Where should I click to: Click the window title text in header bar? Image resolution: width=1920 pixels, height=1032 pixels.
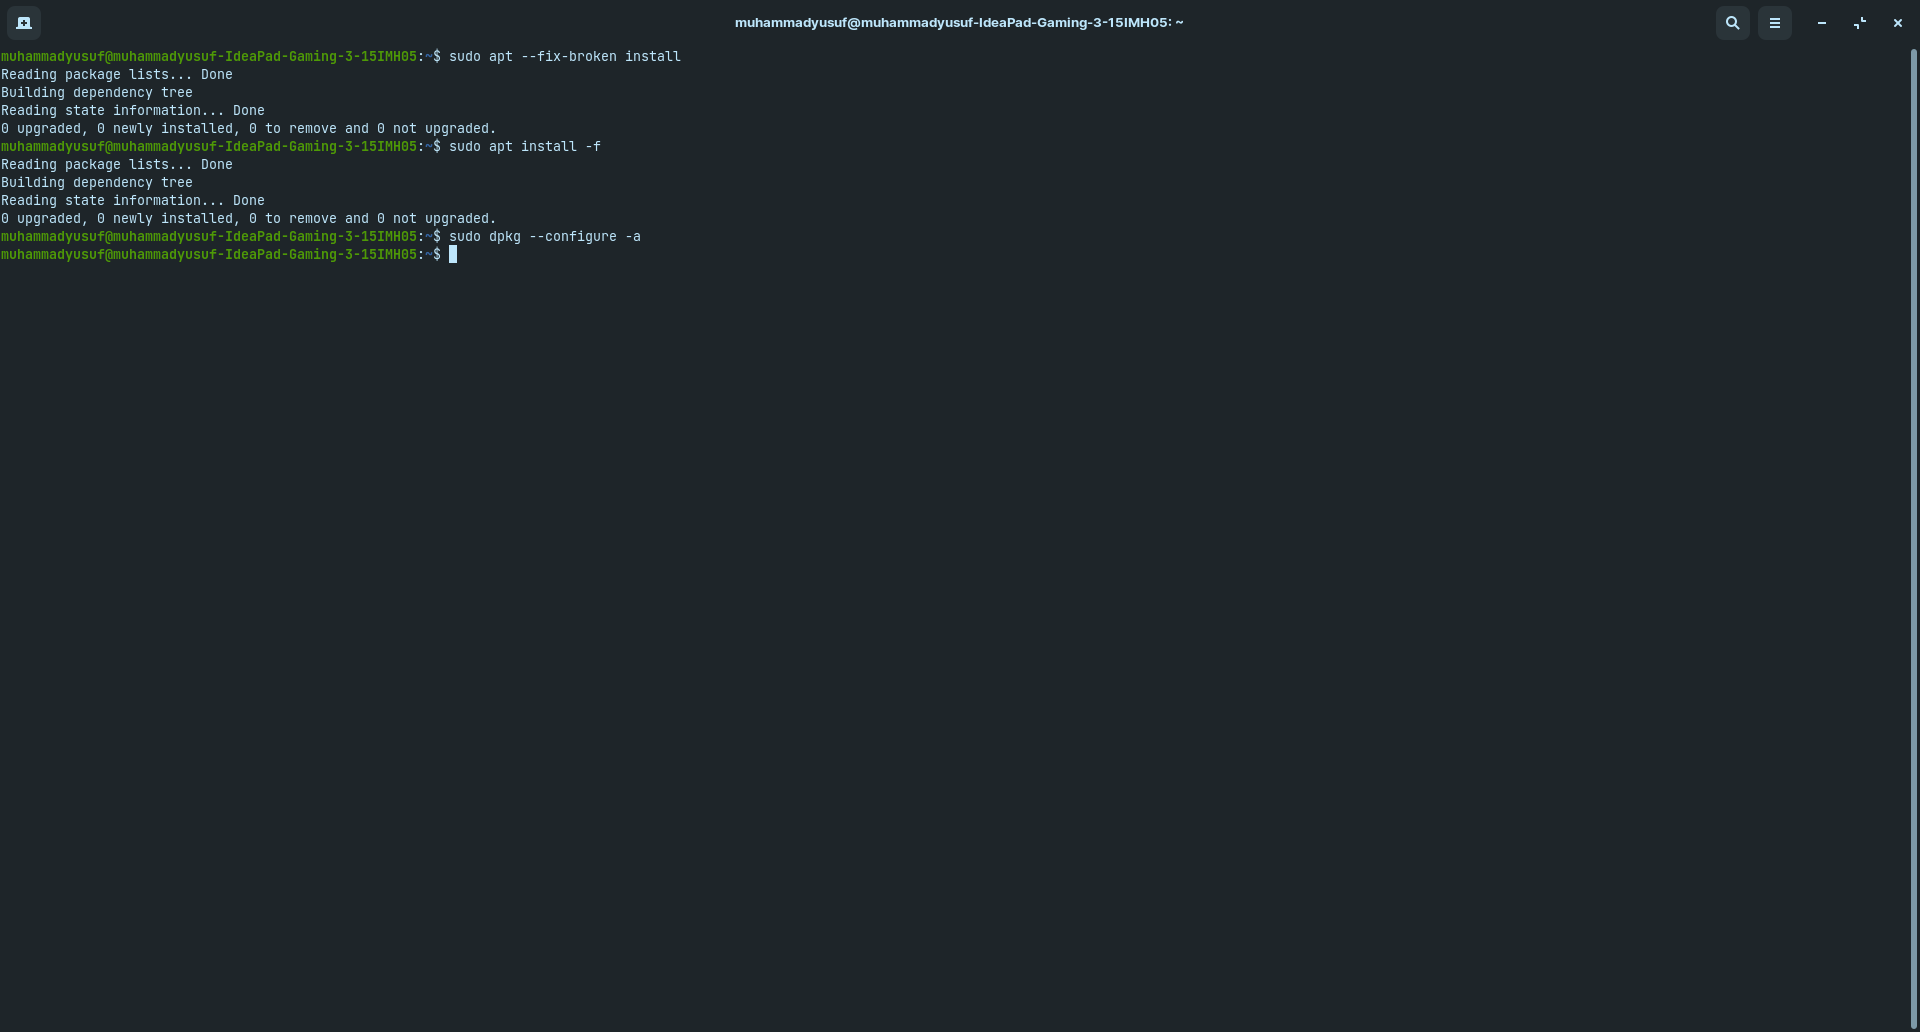click(959, 22)
